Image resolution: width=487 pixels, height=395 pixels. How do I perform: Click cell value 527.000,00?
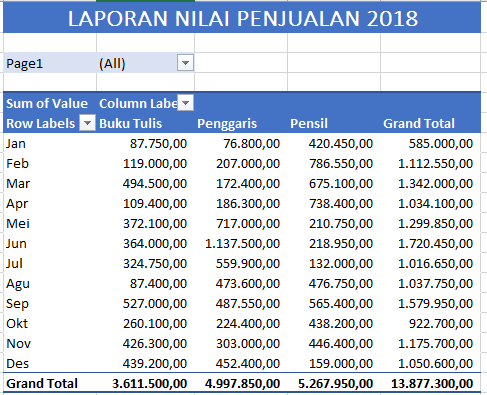click(155, 304)
